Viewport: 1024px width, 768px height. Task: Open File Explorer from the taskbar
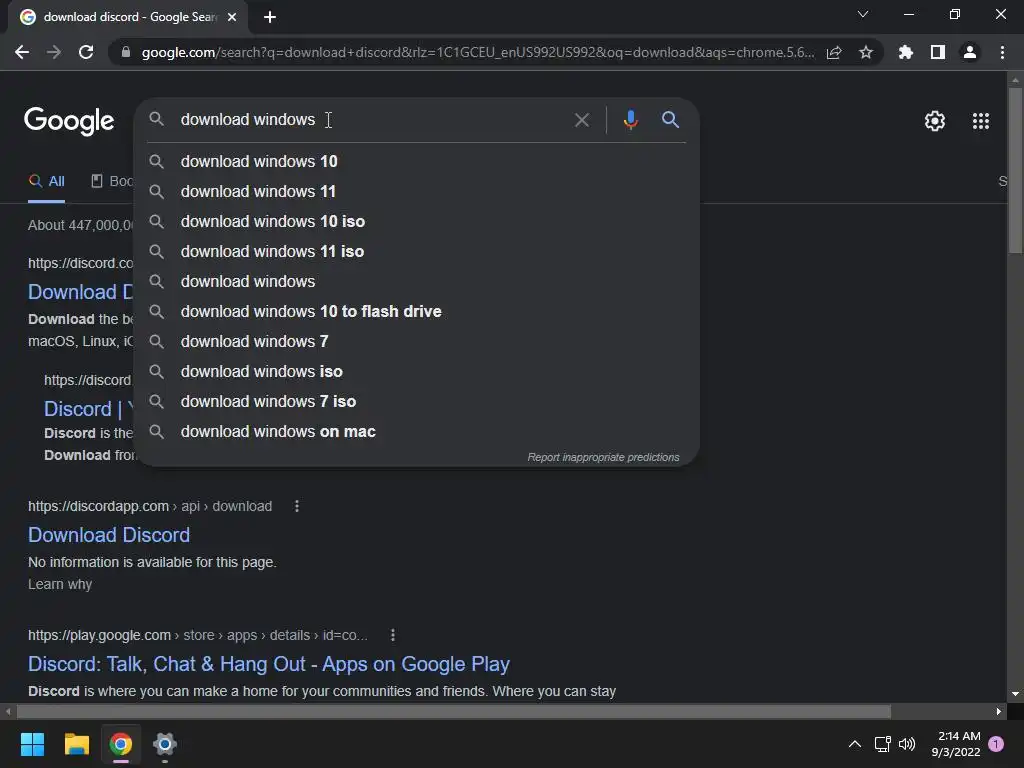[76, 744]
